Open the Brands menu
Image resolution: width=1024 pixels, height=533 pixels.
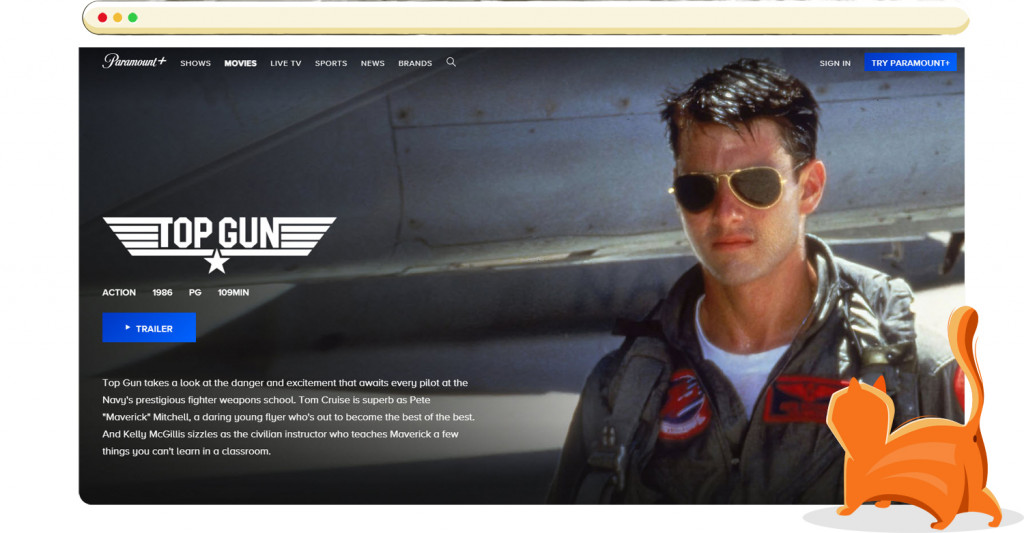pyautogui.click(x=415, y=63)
